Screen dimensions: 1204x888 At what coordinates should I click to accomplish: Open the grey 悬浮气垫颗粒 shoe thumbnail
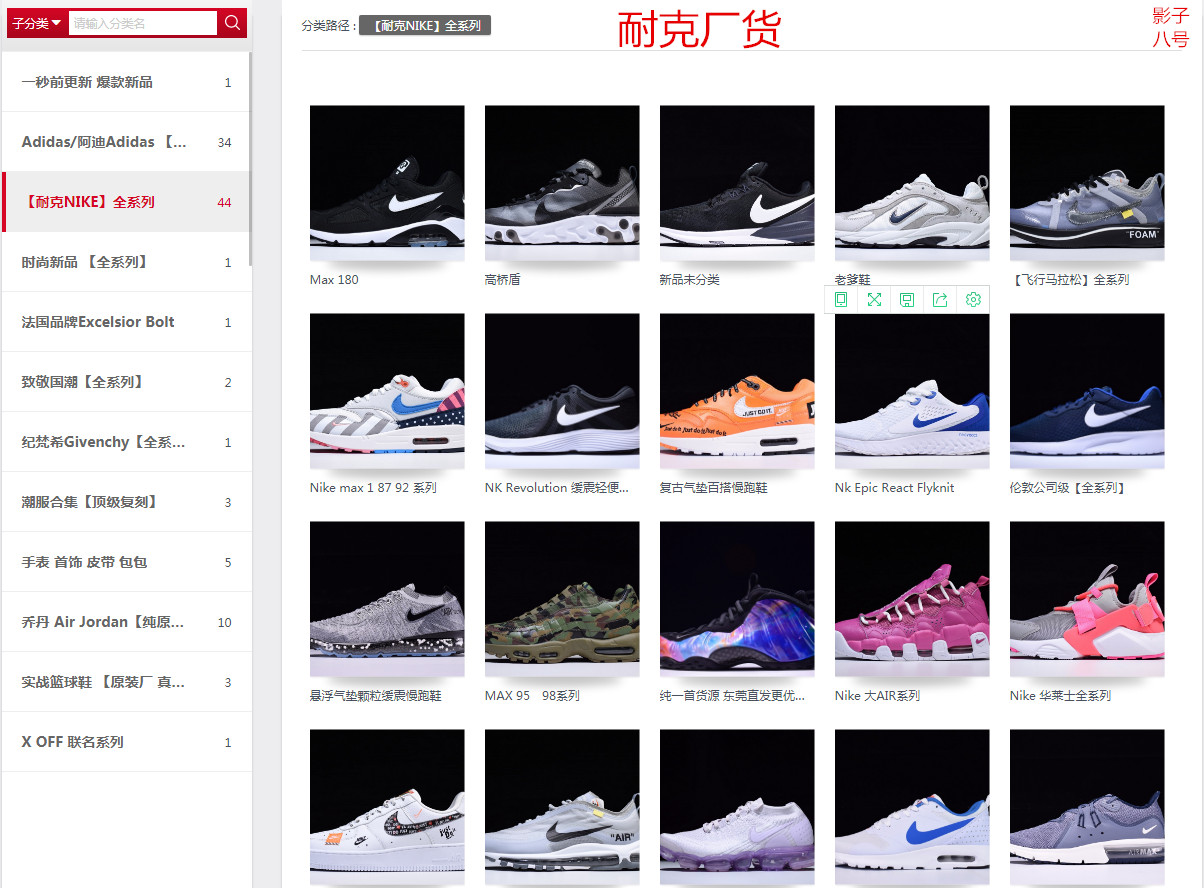(x=387, y=599)
